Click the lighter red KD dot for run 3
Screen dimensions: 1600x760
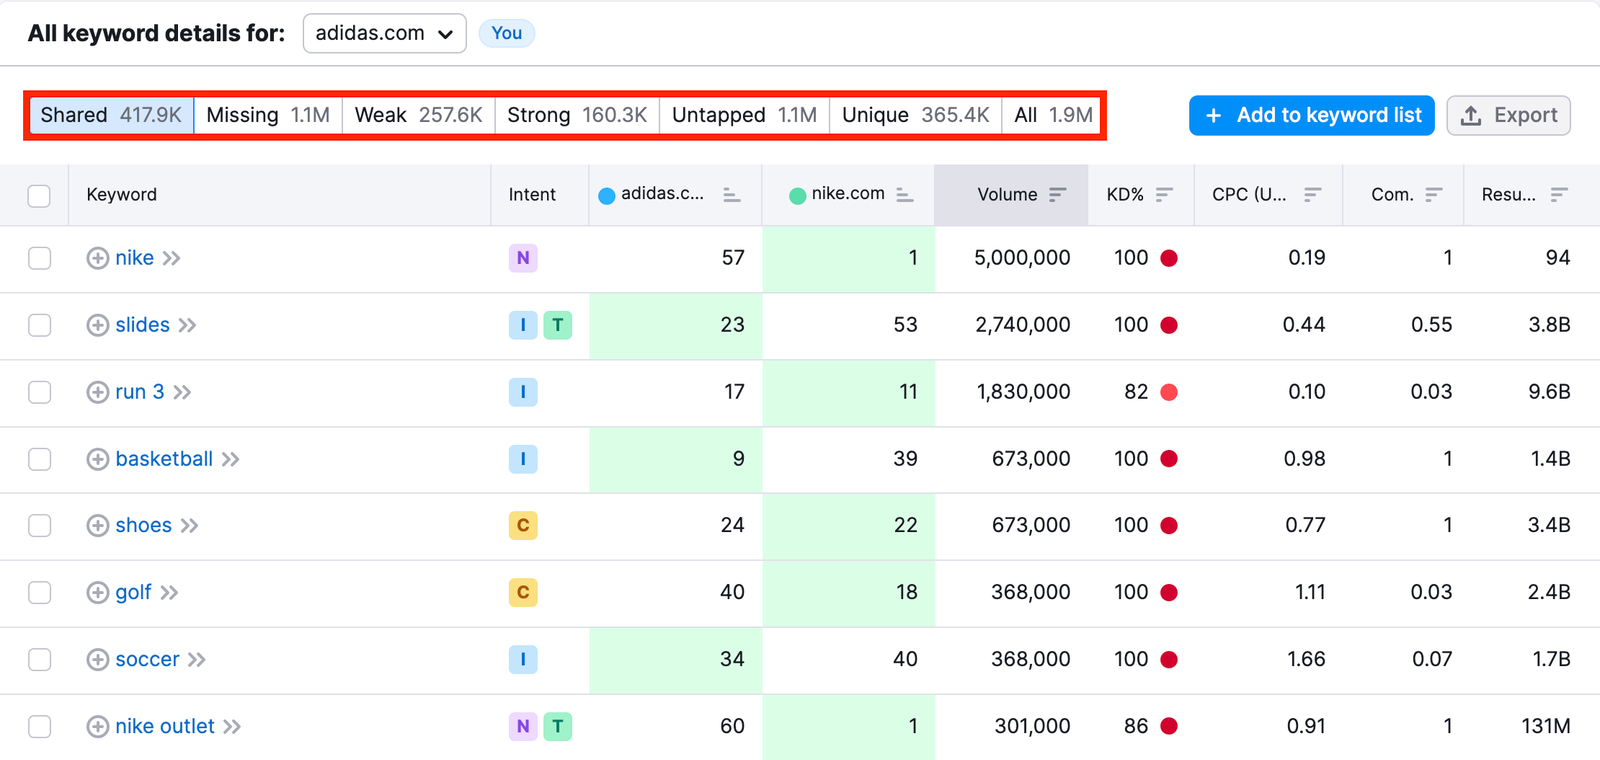click(x=1169, y=392)
